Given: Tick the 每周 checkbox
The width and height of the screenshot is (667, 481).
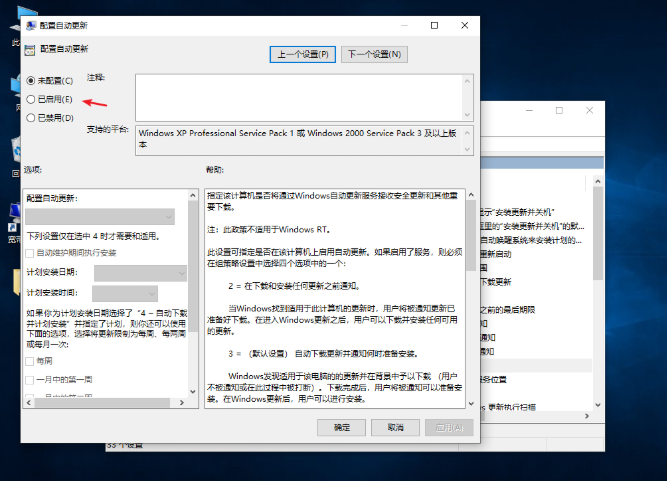Looking at the screenshot, I should click(x=30, y=361).
